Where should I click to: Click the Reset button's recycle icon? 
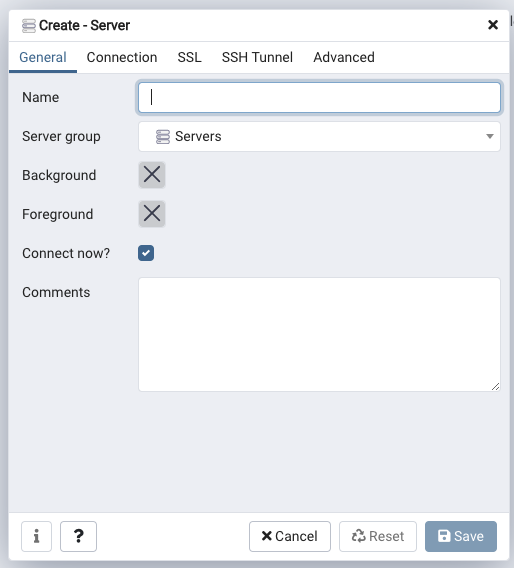coord(359,536)
